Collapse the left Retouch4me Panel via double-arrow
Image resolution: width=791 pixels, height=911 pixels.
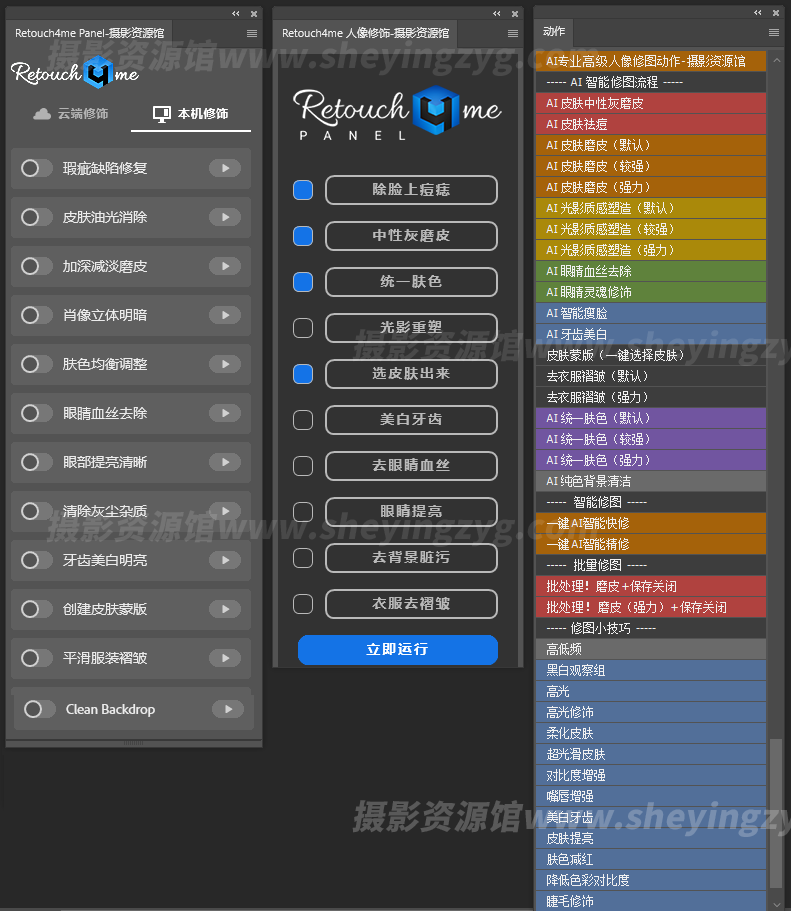(x=236, y=14)
